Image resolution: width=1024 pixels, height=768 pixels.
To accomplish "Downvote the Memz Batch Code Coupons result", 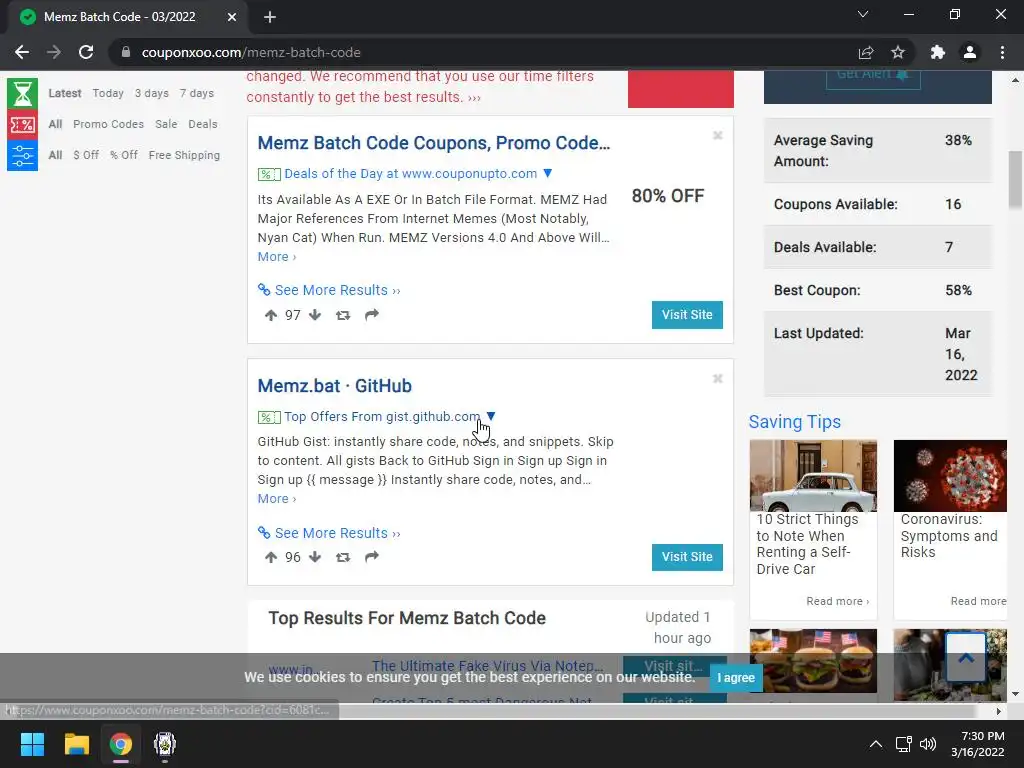I will tap(315, 315).
